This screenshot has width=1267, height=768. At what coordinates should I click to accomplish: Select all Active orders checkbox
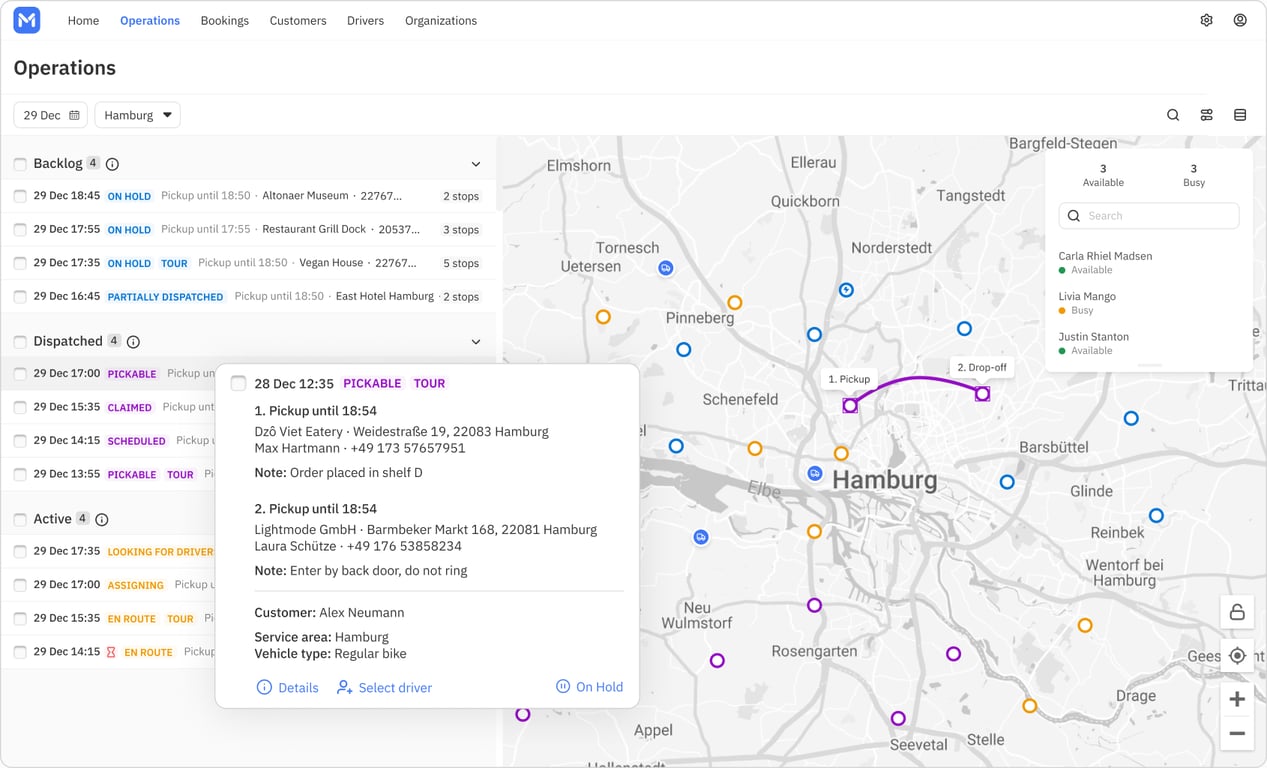[20, 519]
